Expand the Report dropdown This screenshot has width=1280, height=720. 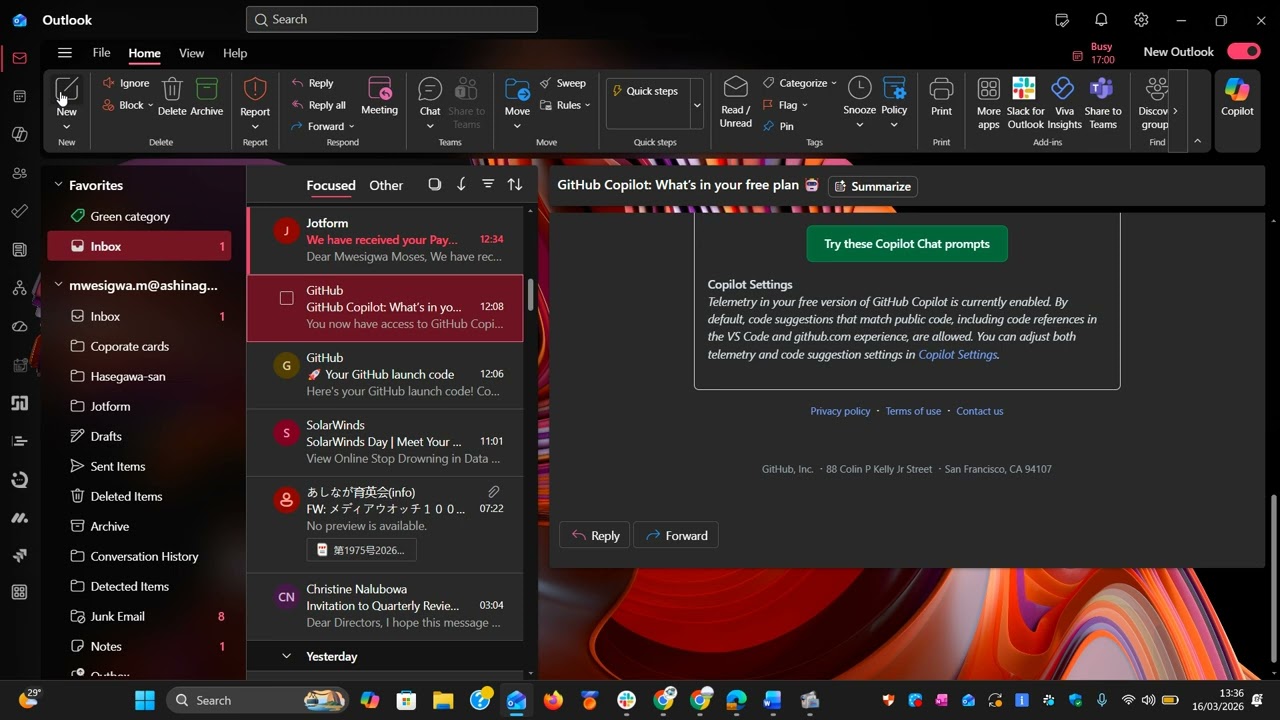coord(255,127)
